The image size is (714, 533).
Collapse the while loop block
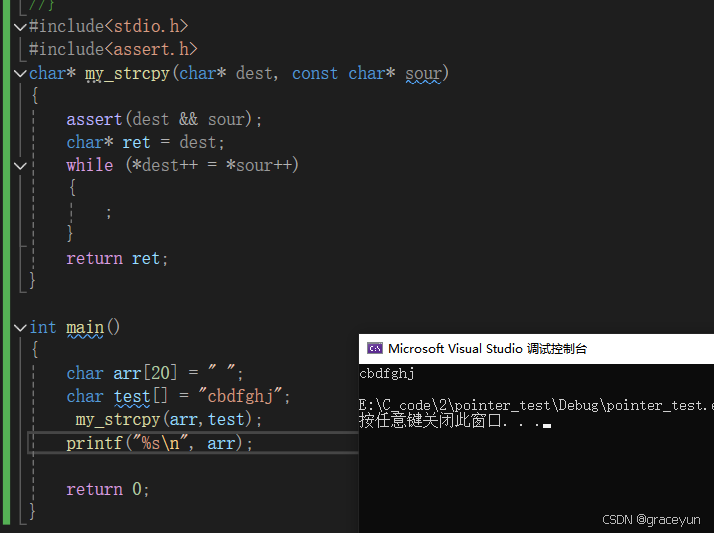[20, 166]
